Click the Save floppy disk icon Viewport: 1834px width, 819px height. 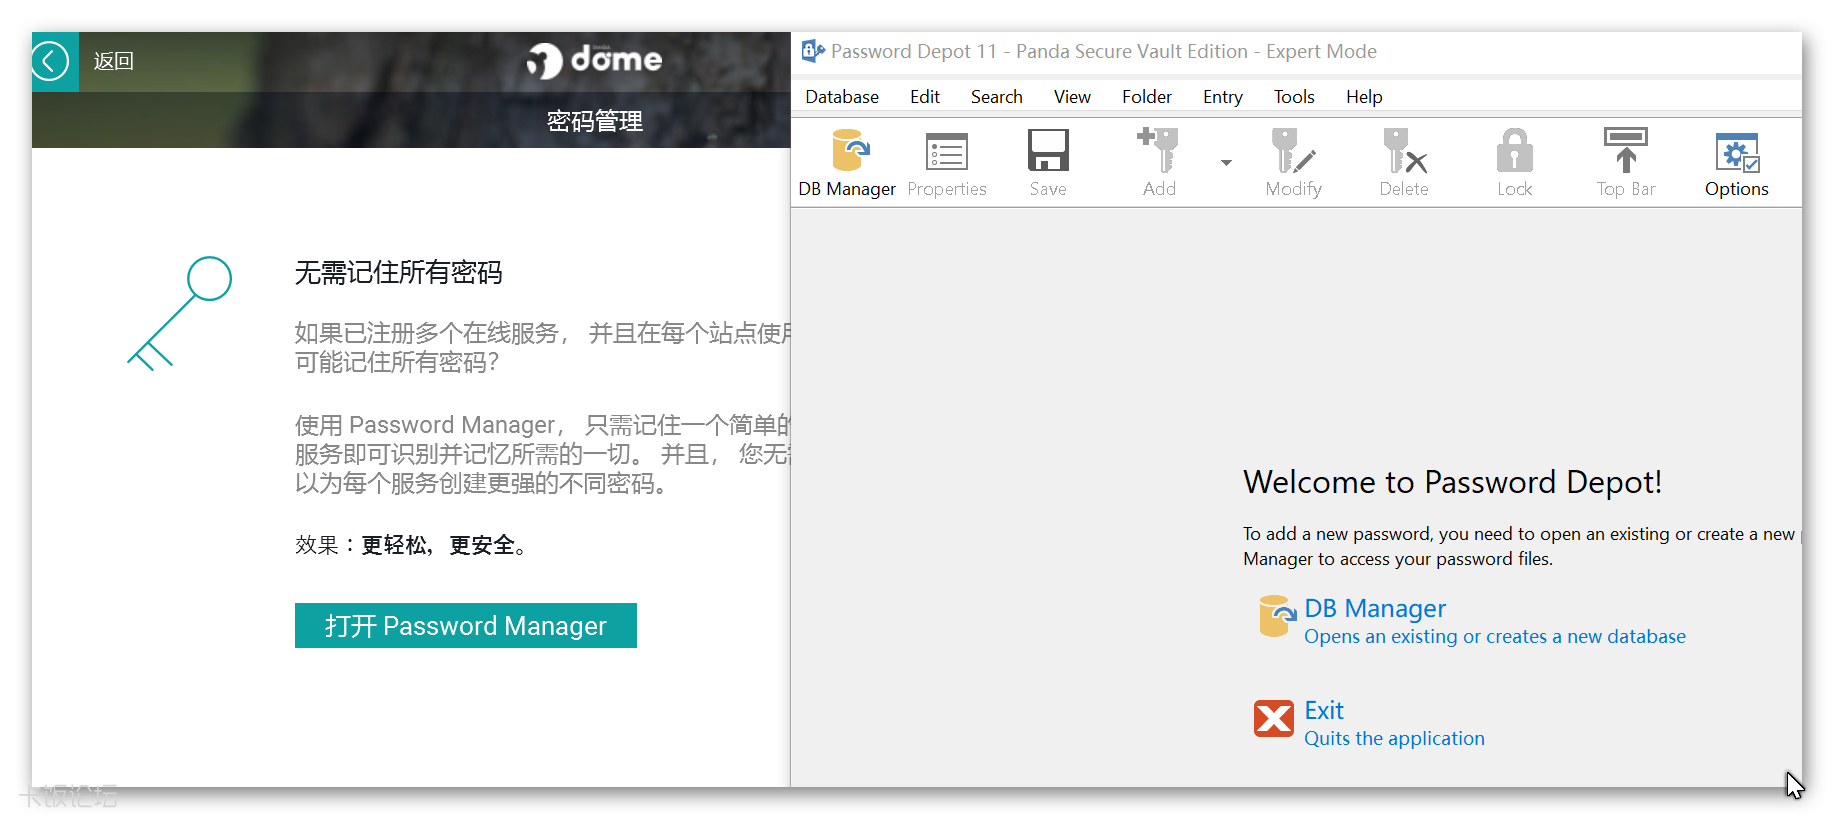coord(1048,163)
